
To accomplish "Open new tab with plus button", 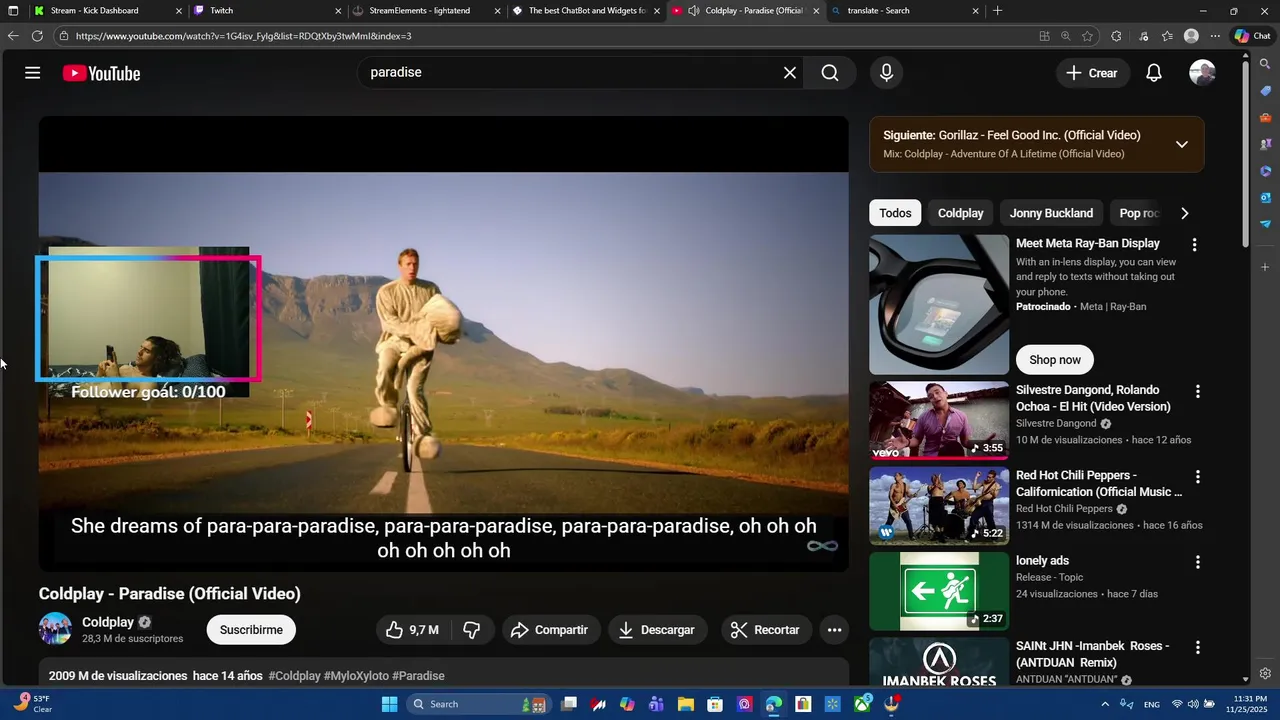I will [997, 11].
